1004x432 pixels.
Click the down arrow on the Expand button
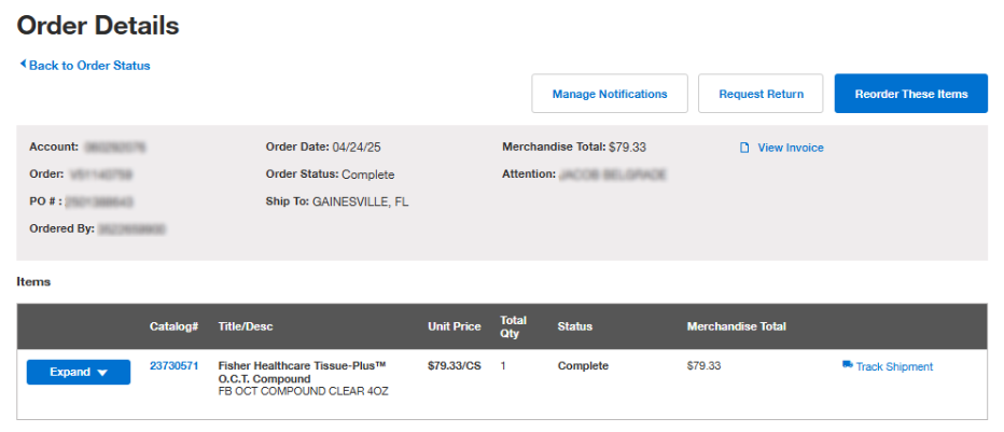click(x=103, y=373)
